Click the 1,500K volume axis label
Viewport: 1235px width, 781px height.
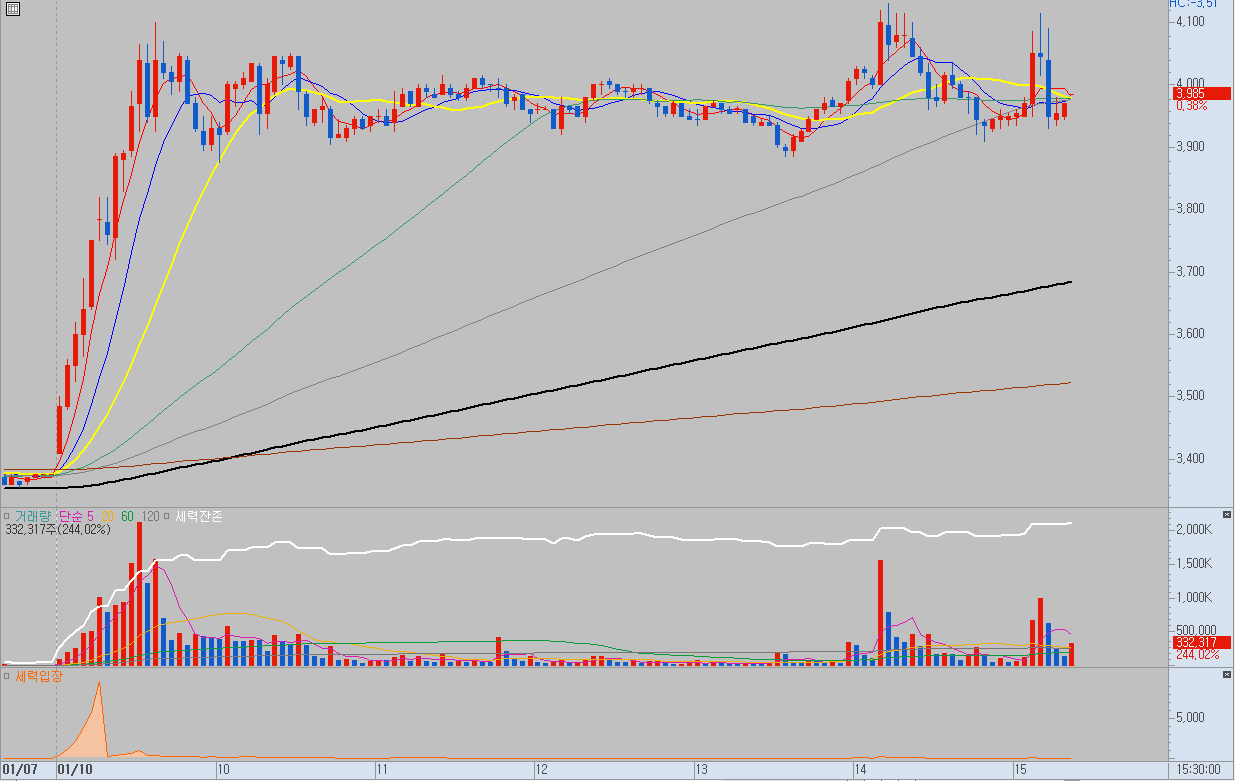1193,564
